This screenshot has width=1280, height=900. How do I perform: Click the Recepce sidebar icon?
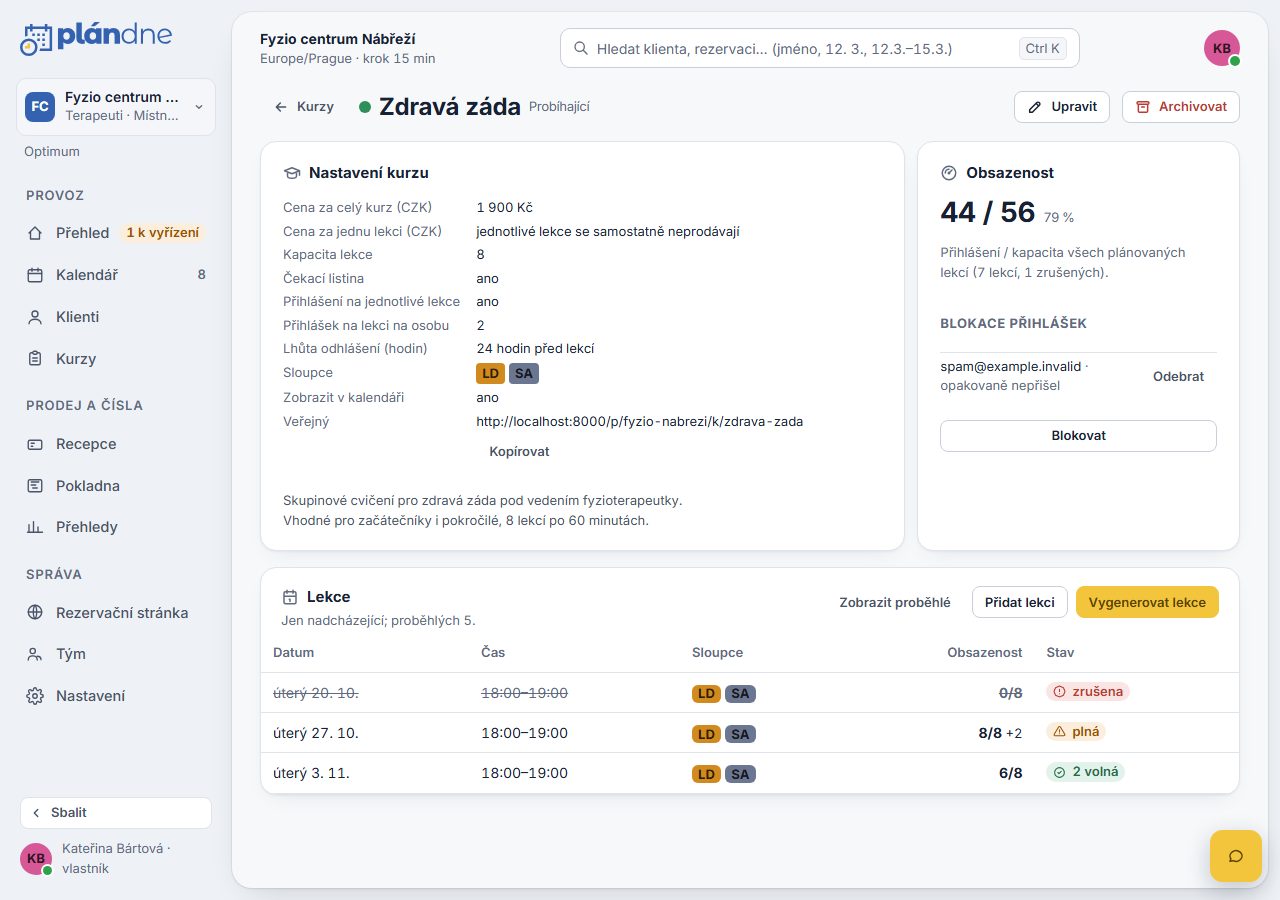pyautogui.click(x=35, y=444)
